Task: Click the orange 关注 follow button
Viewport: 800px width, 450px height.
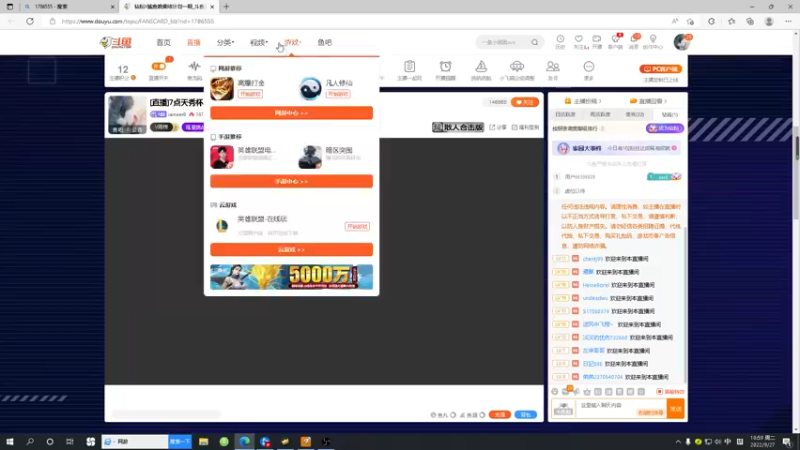Action: (x=524, y=102)
